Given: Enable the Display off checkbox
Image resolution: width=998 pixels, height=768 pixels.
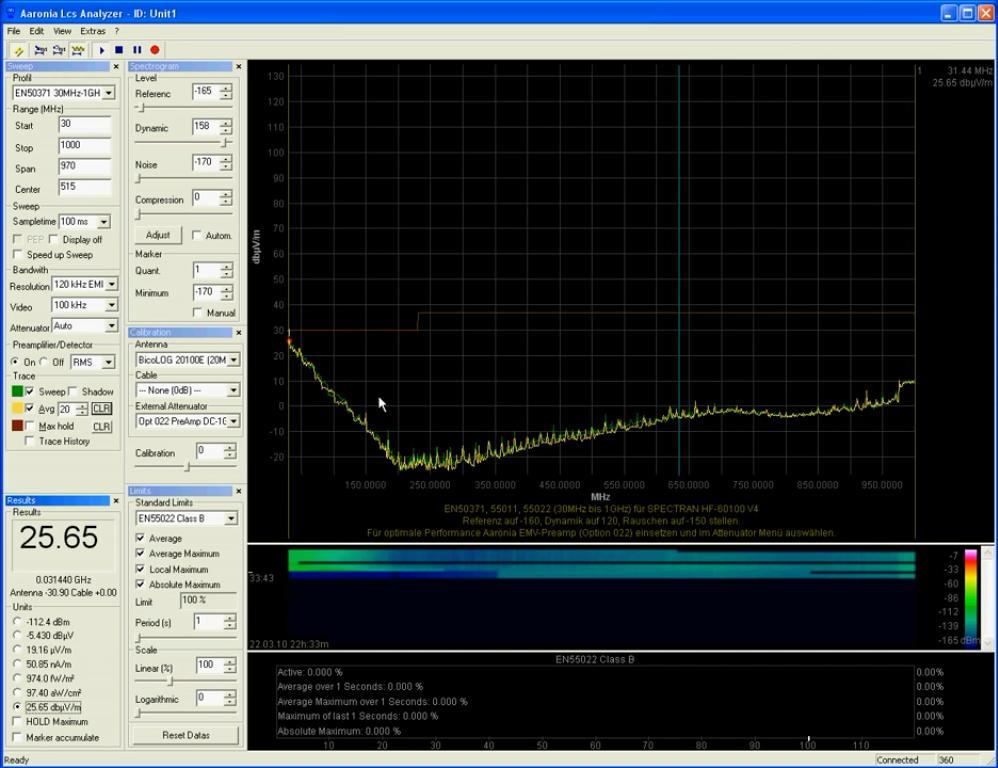Looking at the screenshot, I should [x=54, y=239].
